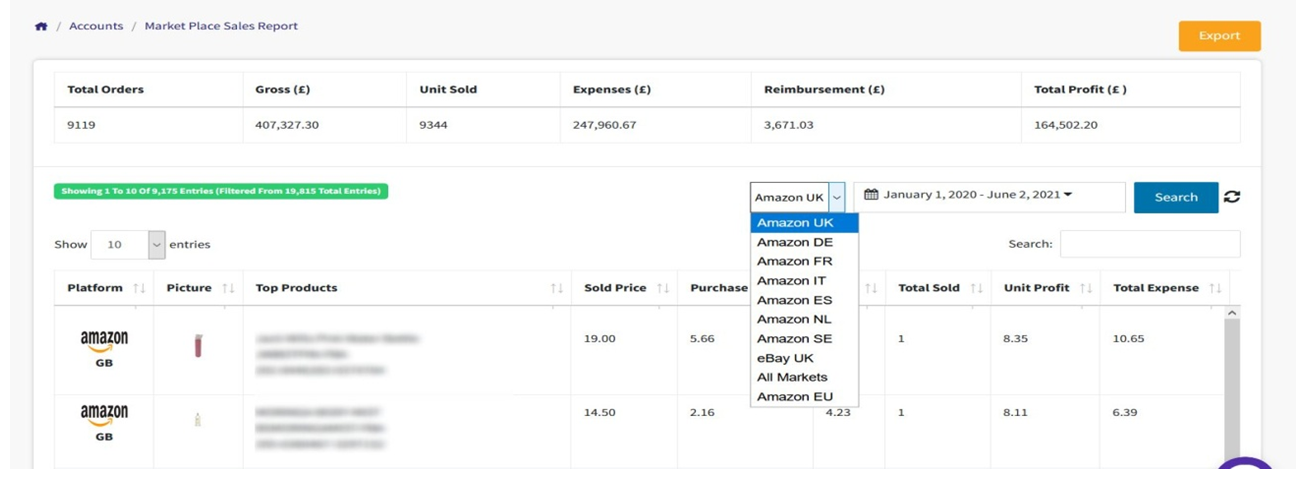Viewport: 1309px width, 493px height.
Task: Sort by Picture column arrows
Action: [228, 288]
